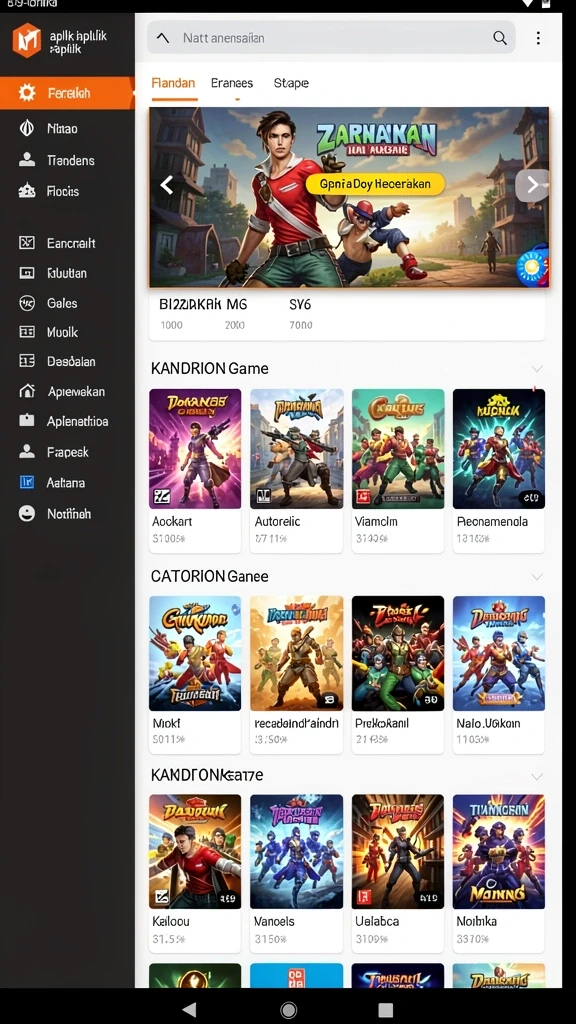576x1024 pixels.
Task: Open the Dasdaian sidebar icon
Action: click(27, 360)
